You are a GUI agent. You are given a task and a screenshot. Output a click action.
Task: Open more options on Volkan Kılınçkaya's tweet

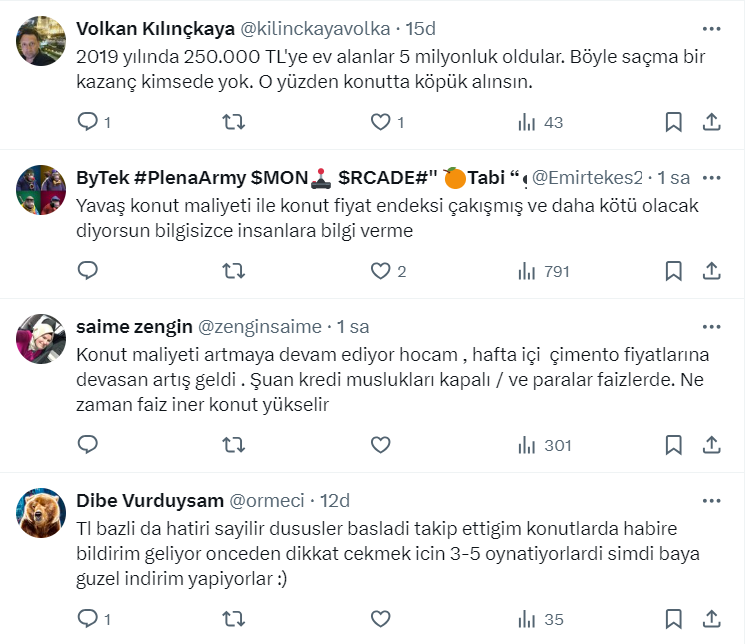pos(711,28)
